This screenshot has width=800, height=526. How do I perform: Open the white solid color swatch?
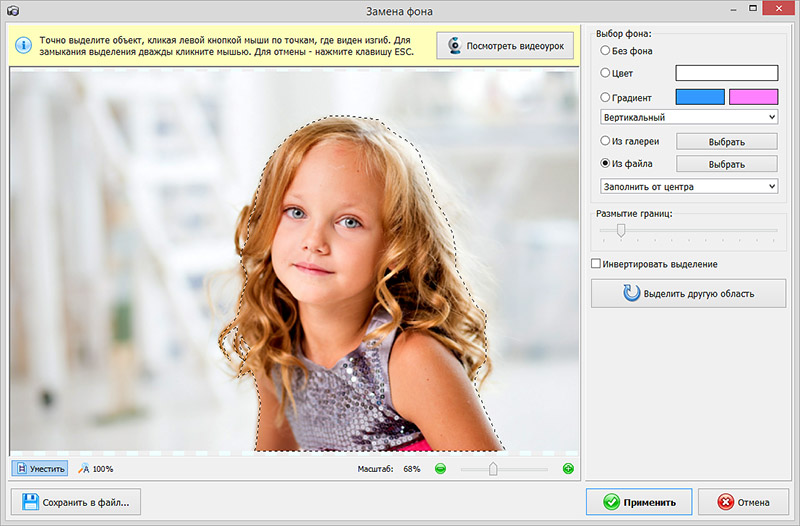coord(727,73)
